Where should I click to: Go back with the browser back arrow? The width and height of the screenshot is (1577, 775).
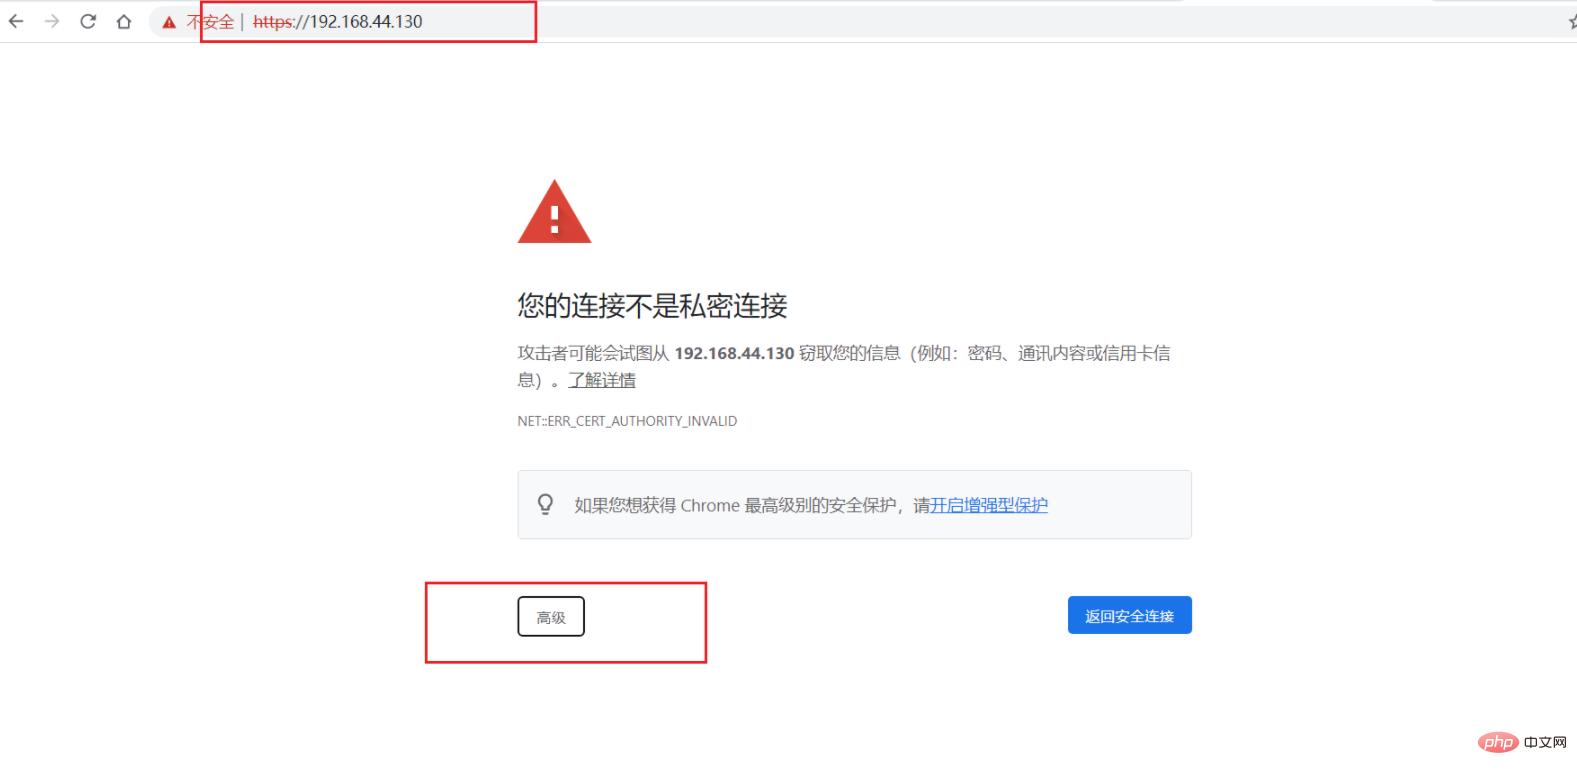[x=16, y=21]
